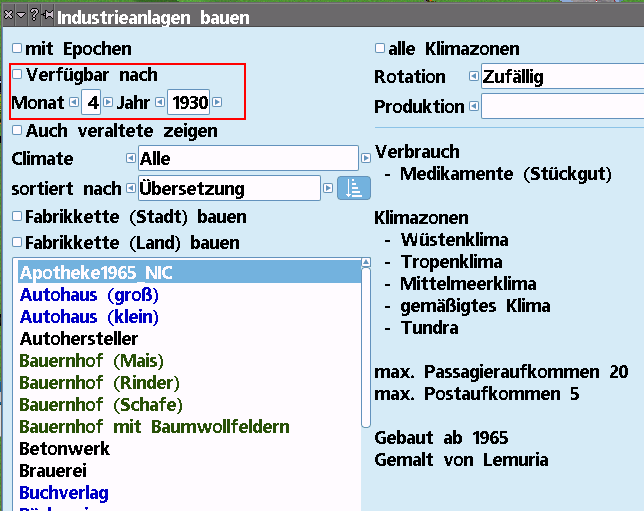The image size is (644, 511).
Task: Click the pin window icon in title bar
Action: click(48, 16)
